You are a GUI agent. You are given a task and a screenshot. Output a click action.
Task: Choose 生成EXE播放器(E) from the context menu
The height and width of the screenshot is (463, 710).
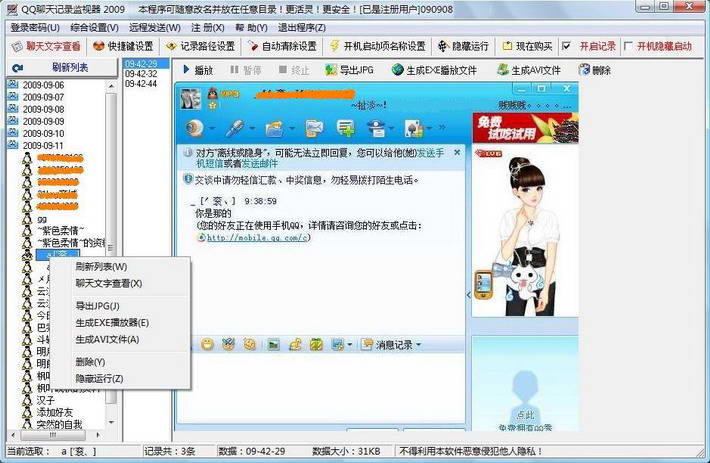tap(112, 323)
